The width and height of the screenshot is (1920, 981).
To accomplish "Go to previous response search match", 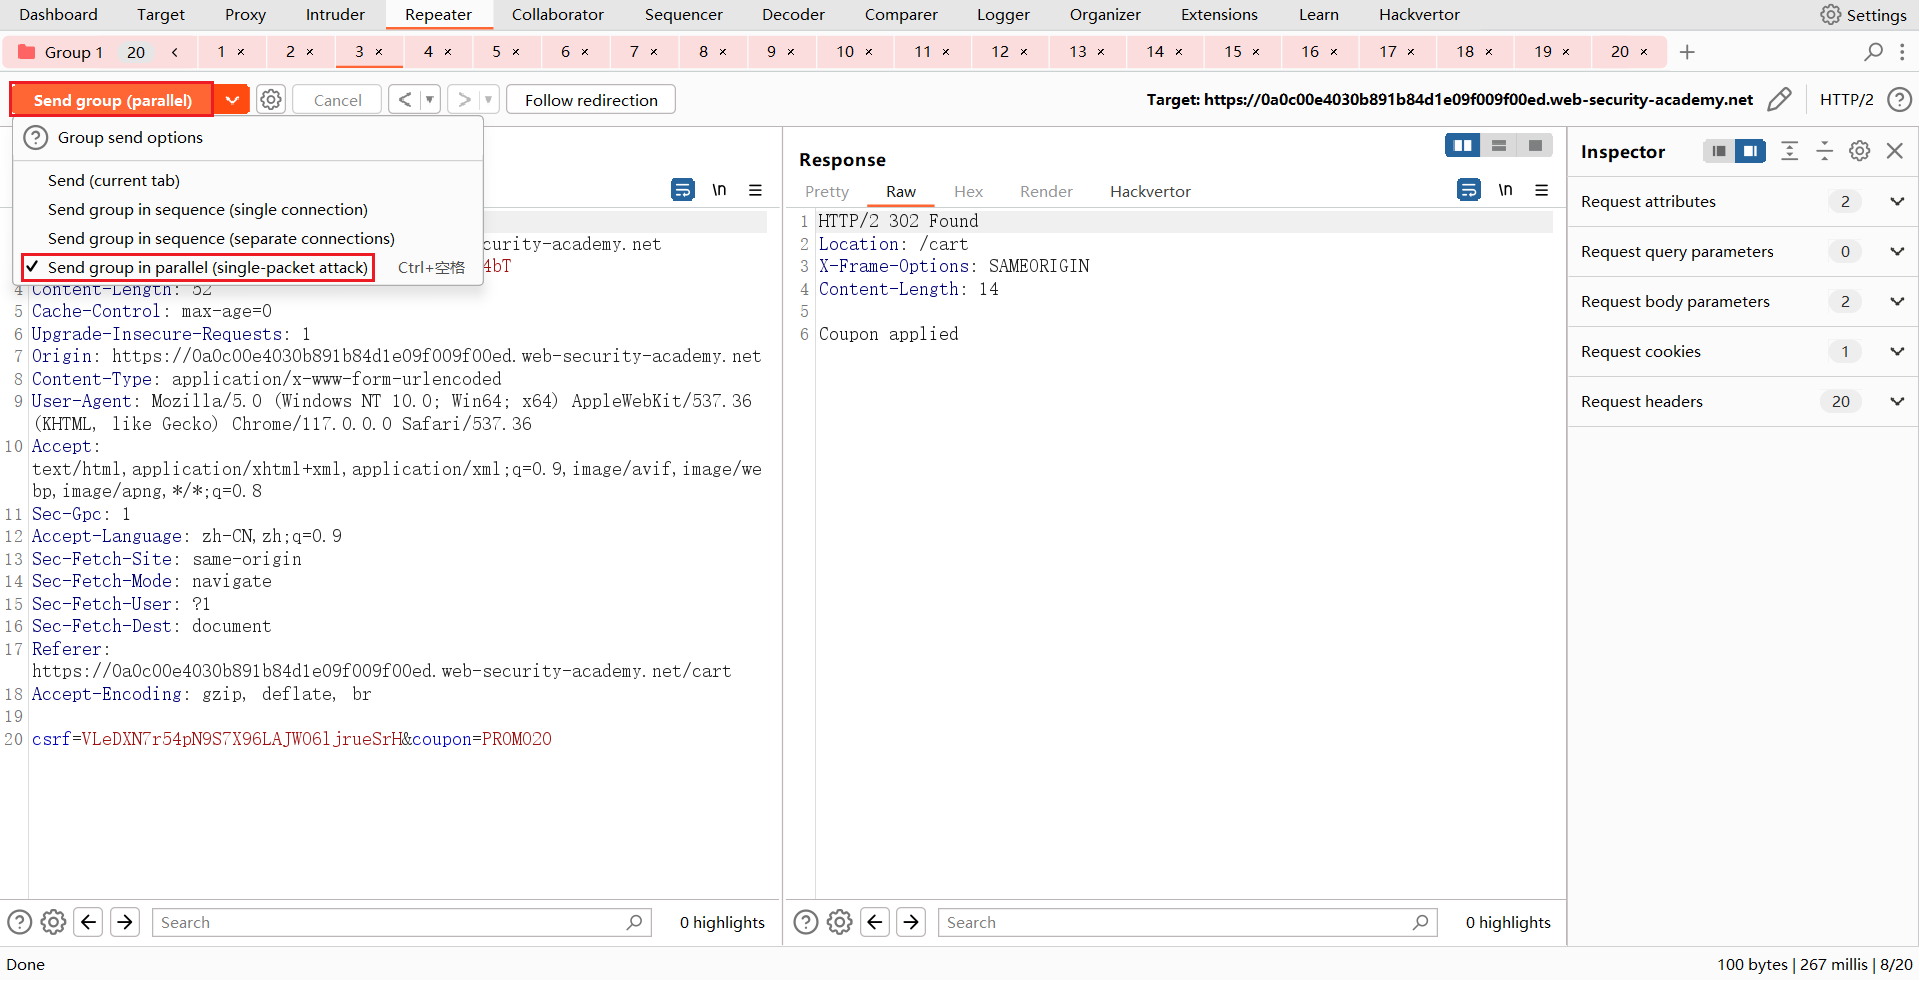I will point(875,922).
